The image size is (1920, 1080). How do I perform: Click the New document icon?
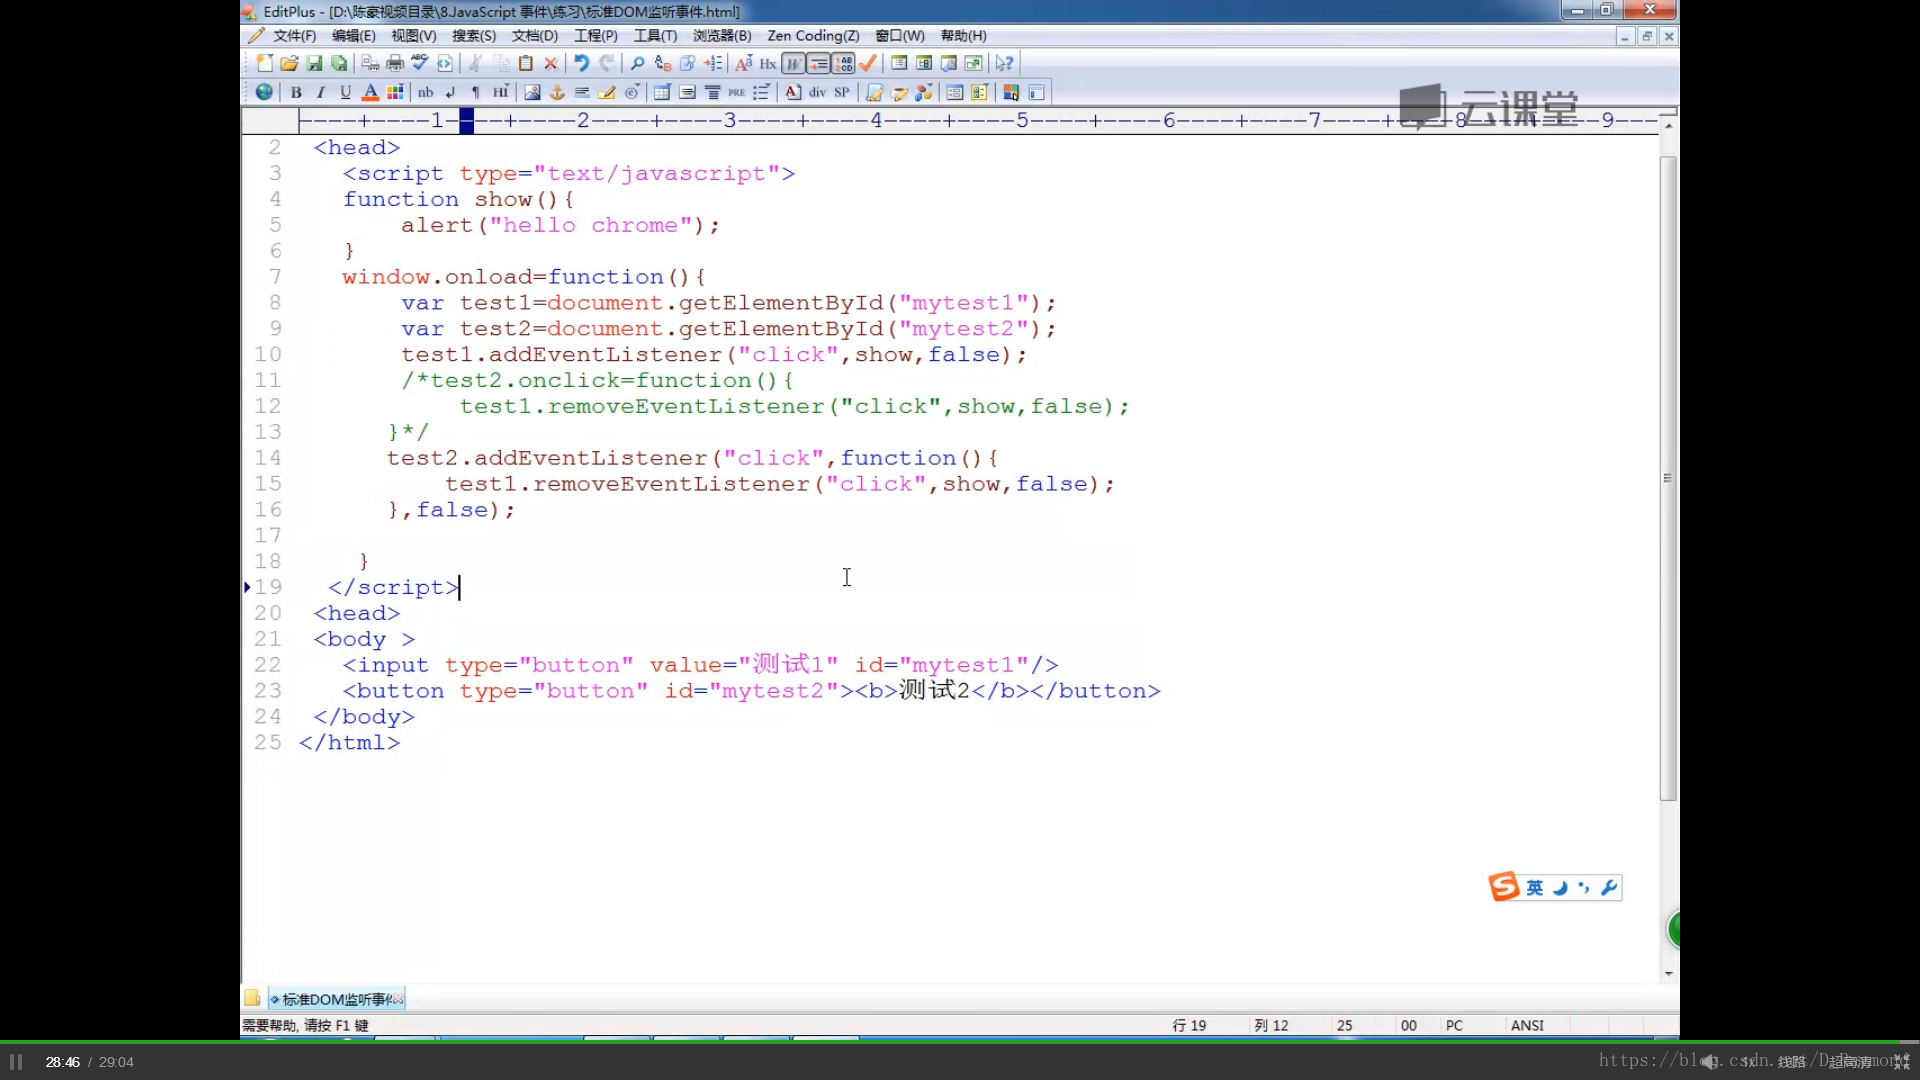click(264, 63)
